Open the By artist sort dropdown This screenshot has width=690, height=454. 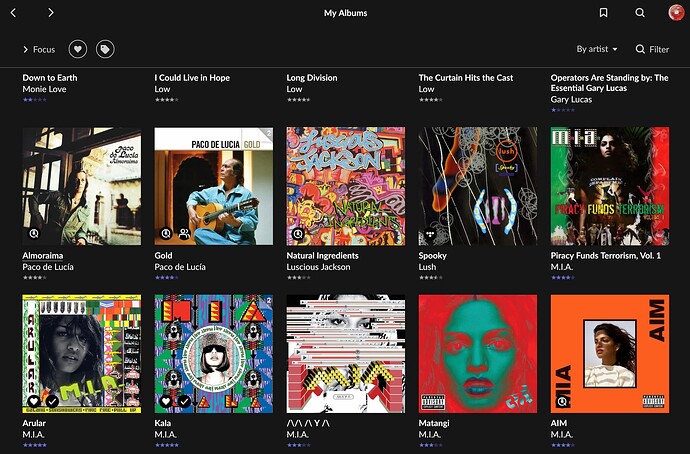pos(597,49)
